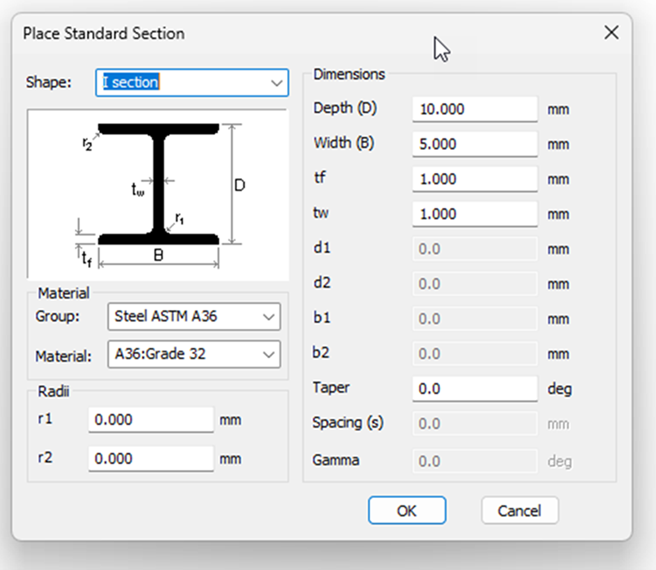Viewport: 656px width, 570px height.
Task: Click the deg unit next to Taper
Action: point(560,390)
